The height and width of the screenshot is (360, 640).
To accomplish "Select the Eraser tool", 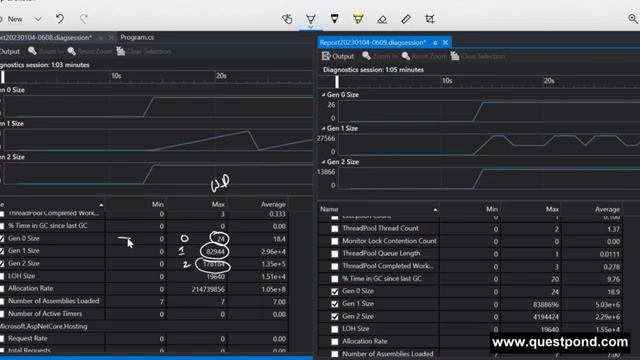I will (382, 19).
